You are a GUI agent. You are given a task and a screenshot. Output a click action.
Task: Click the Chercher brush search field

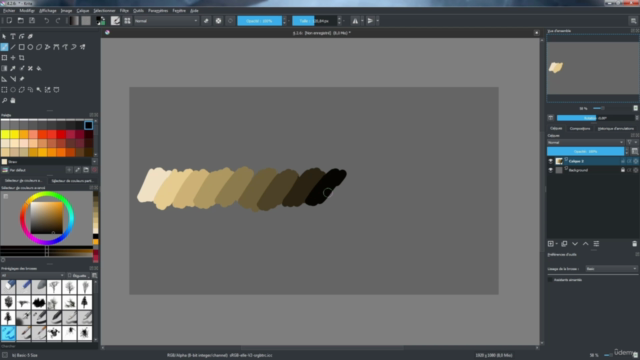pos(49,346)
